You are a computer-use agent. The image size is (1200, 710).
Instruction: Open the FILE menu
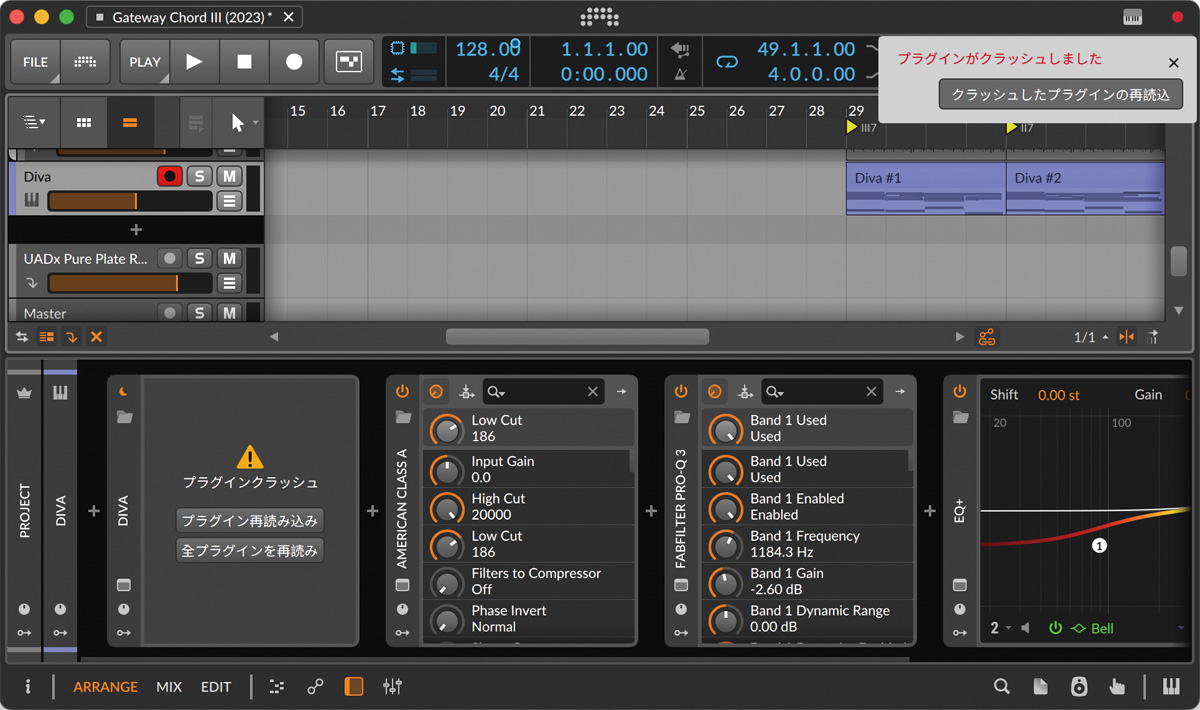35,61
